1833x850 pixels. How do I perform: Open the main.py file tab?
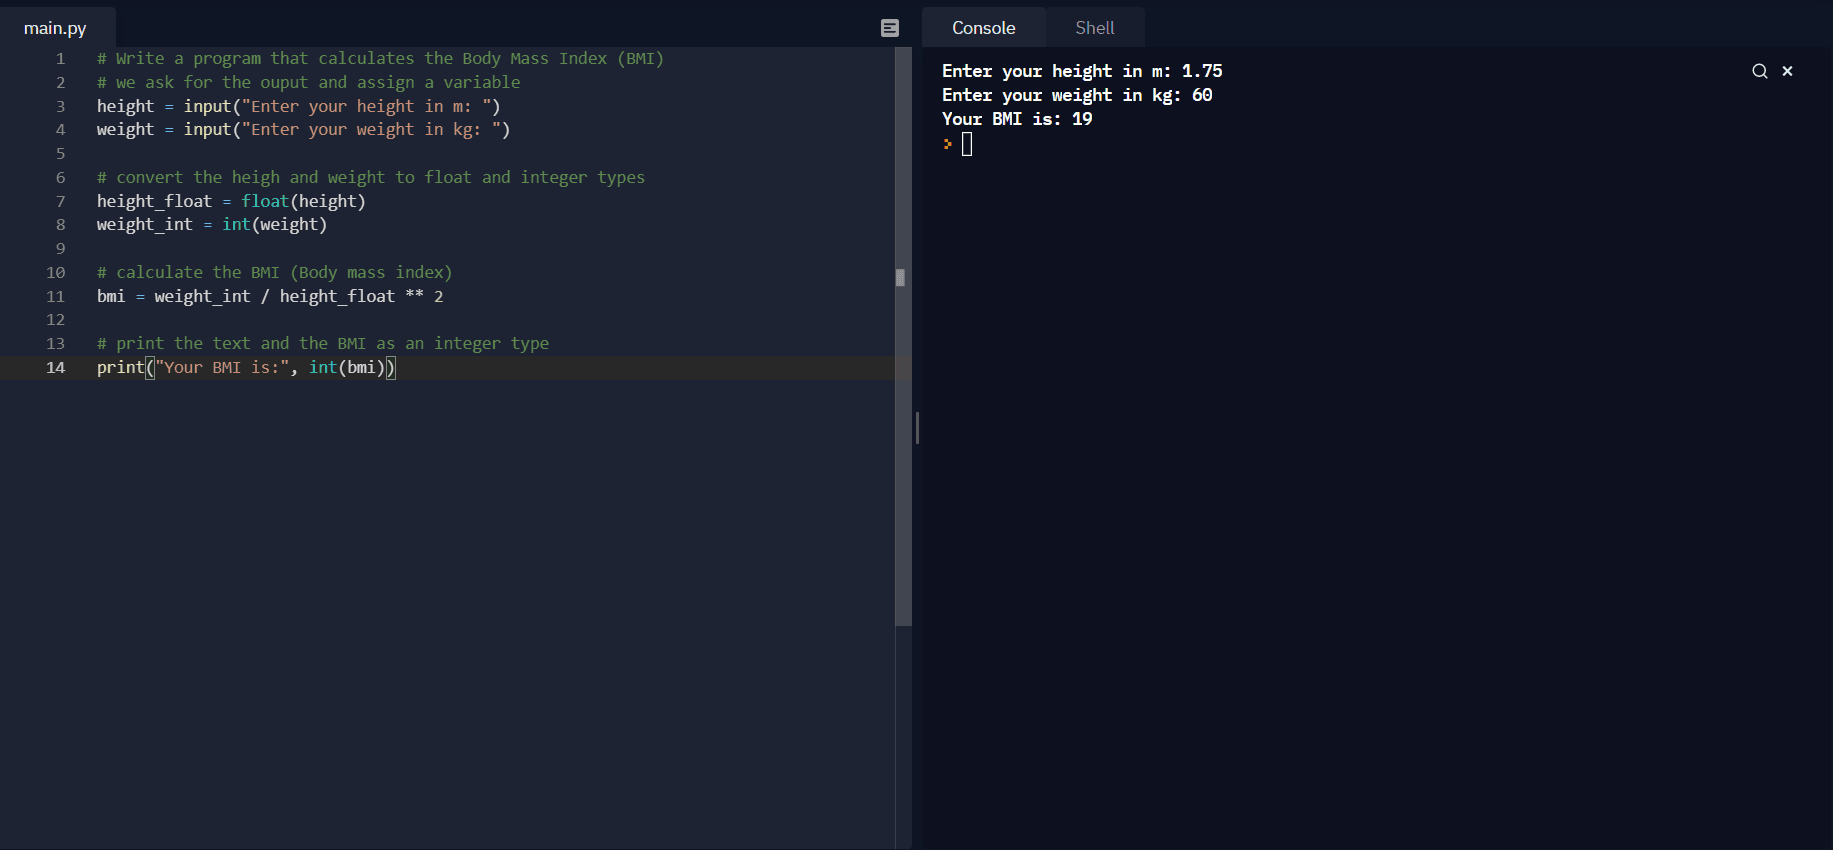click(55, 28)
